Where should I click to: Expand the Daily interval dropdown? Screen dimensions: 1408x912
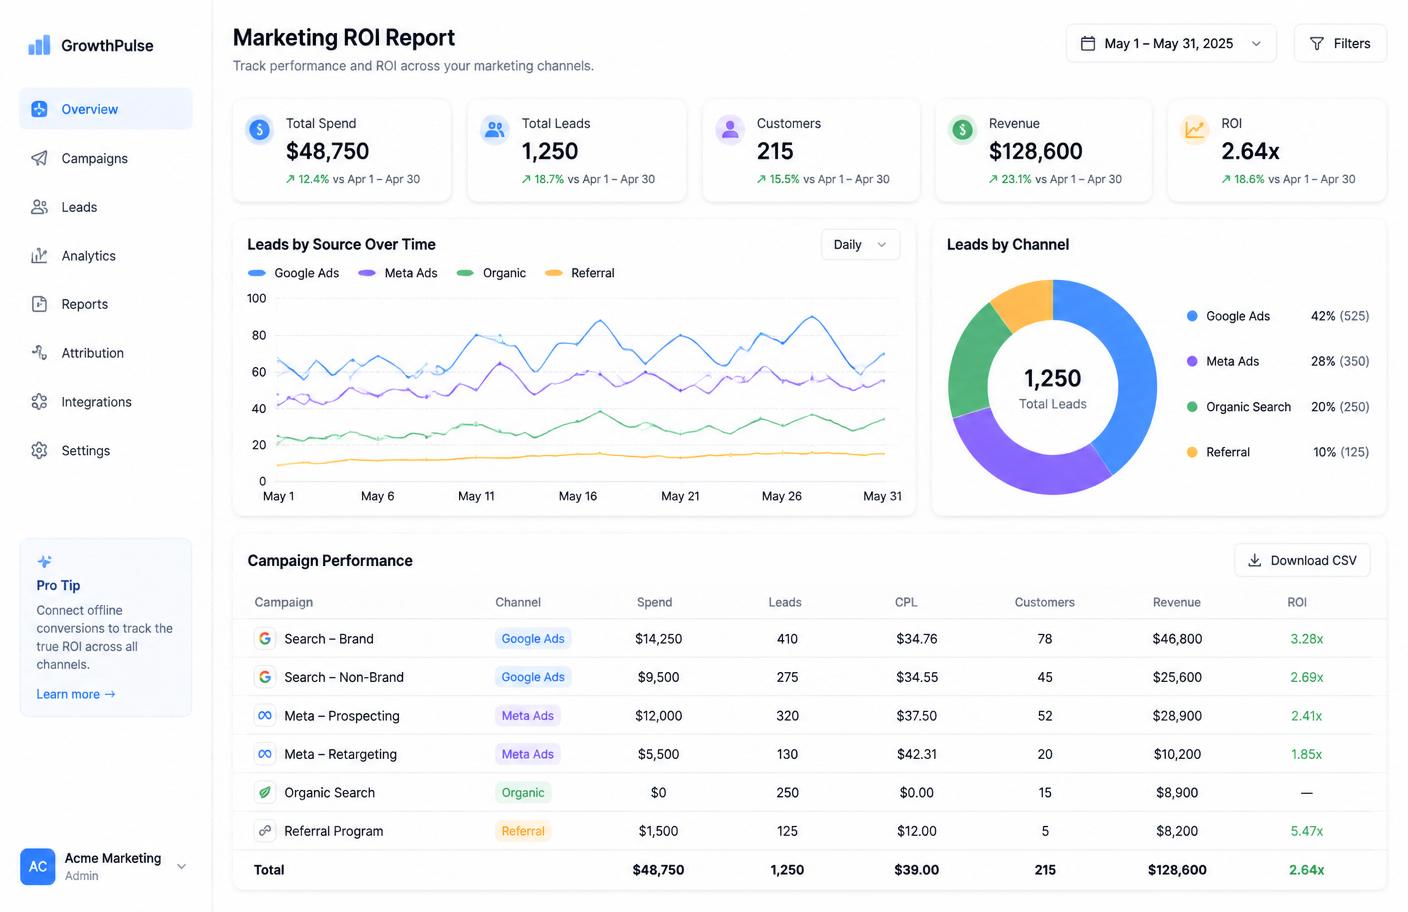(x=860, y=245)
